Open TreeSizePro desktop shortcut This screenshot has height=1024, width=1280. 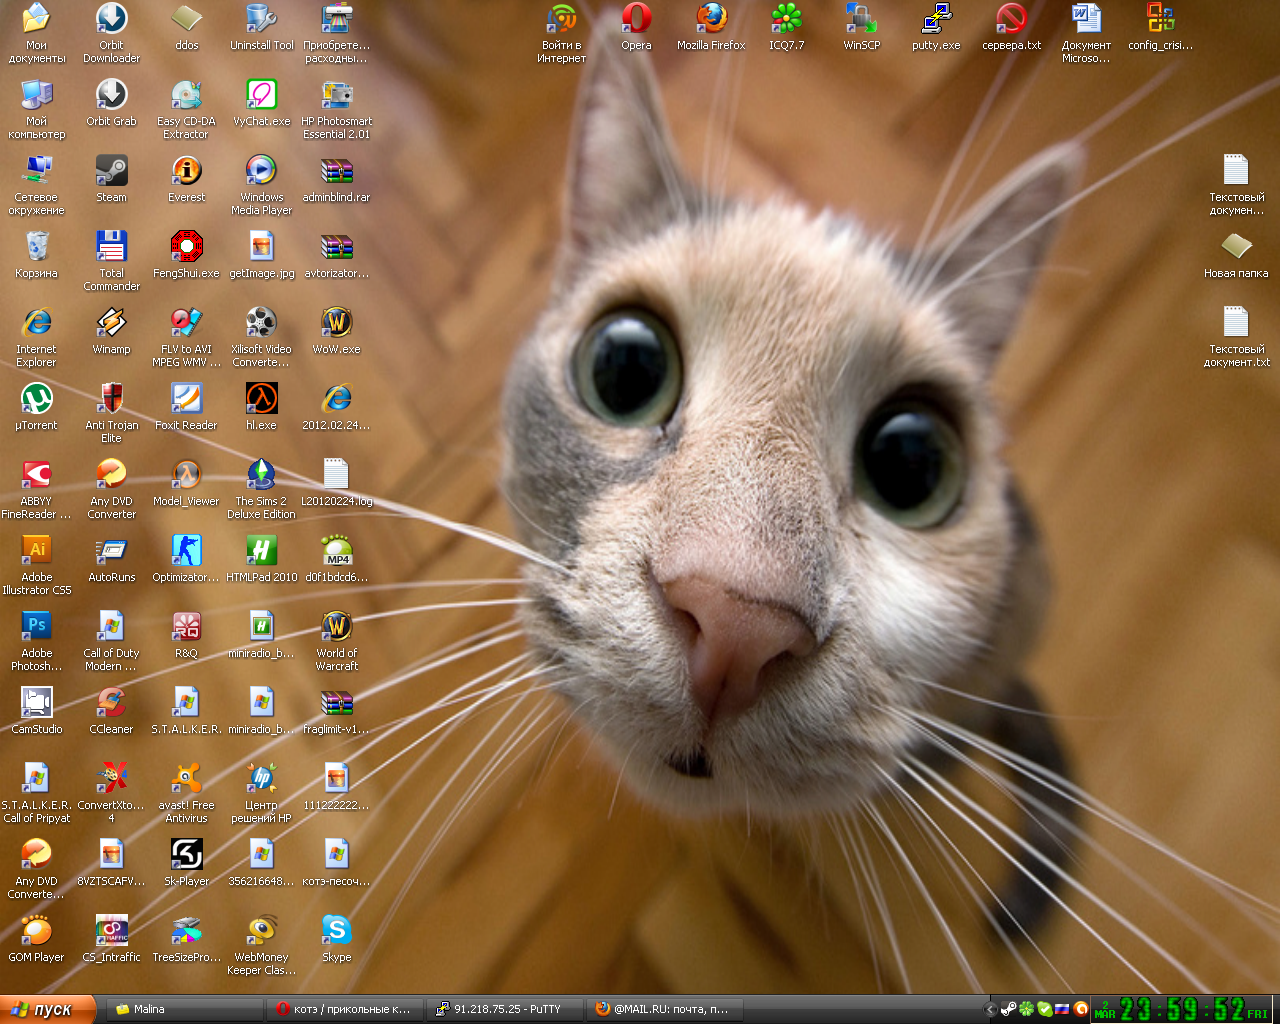[186, 931]
